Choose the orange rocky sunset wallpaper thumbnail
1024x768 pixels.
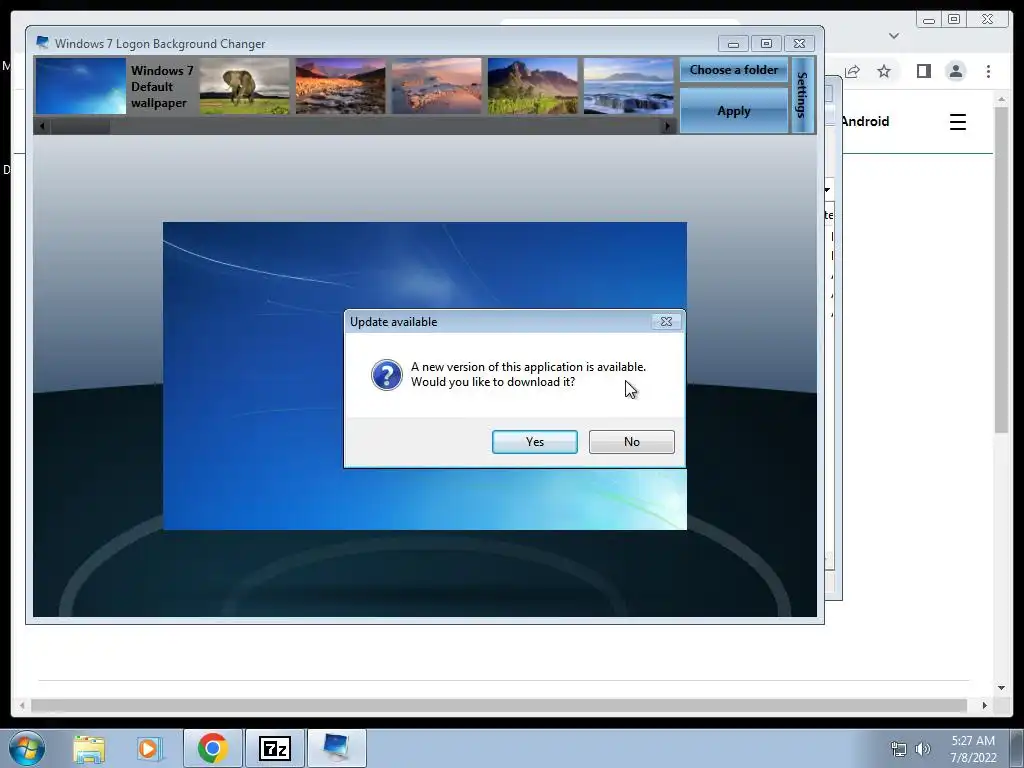pyautogui.click(x=340, y=86)
